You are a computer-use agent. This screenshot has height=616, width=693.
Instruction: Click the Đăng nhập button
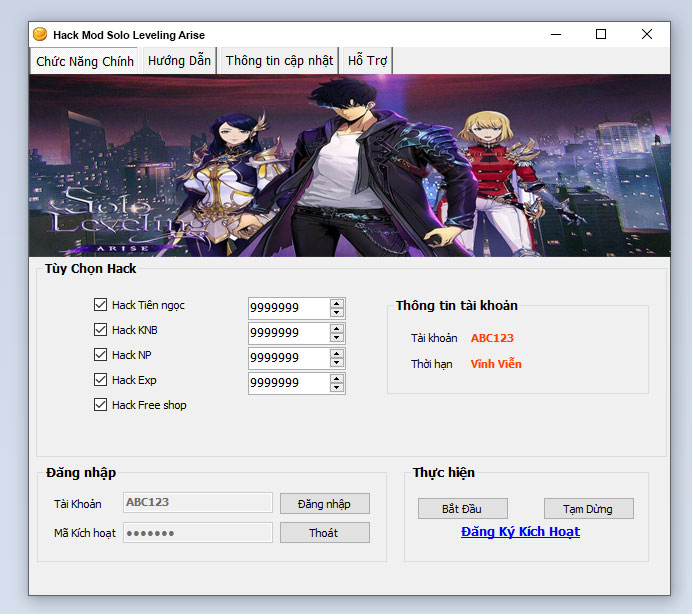(324, 504)
